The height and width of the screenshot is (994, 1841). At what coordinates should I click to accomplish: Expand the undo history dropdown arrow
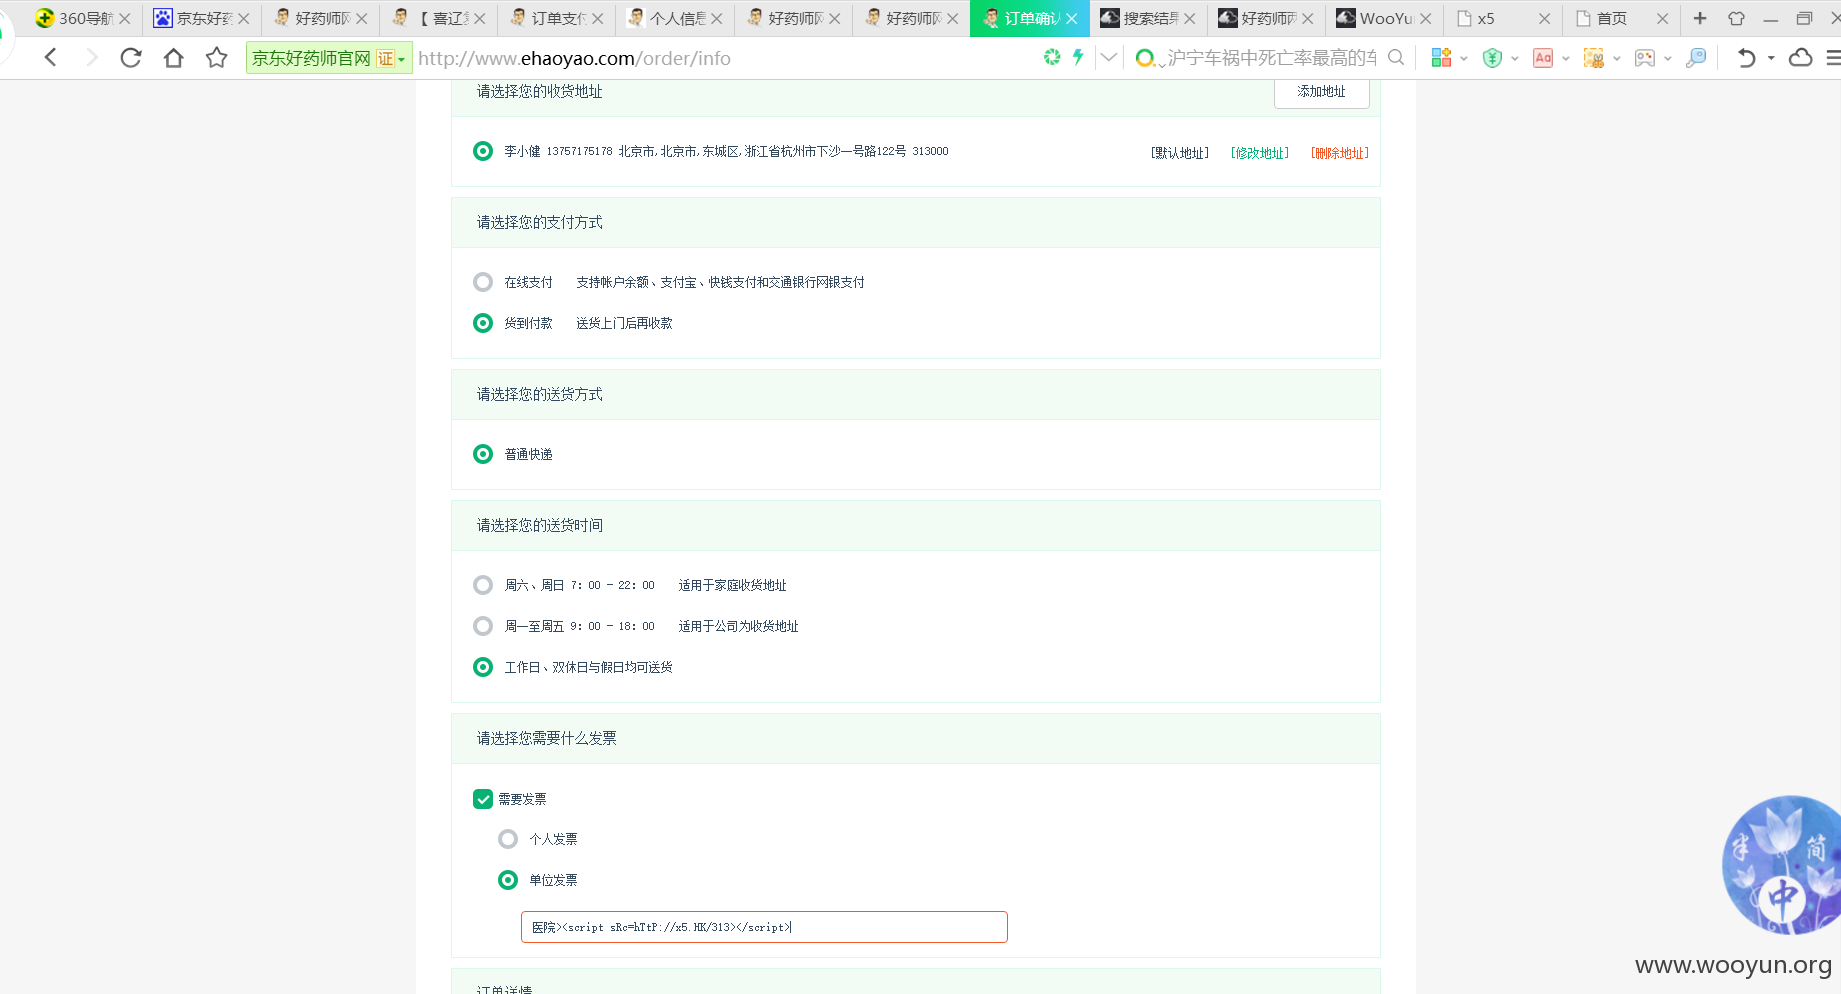pyautogui.click(x=1771, y=58)
